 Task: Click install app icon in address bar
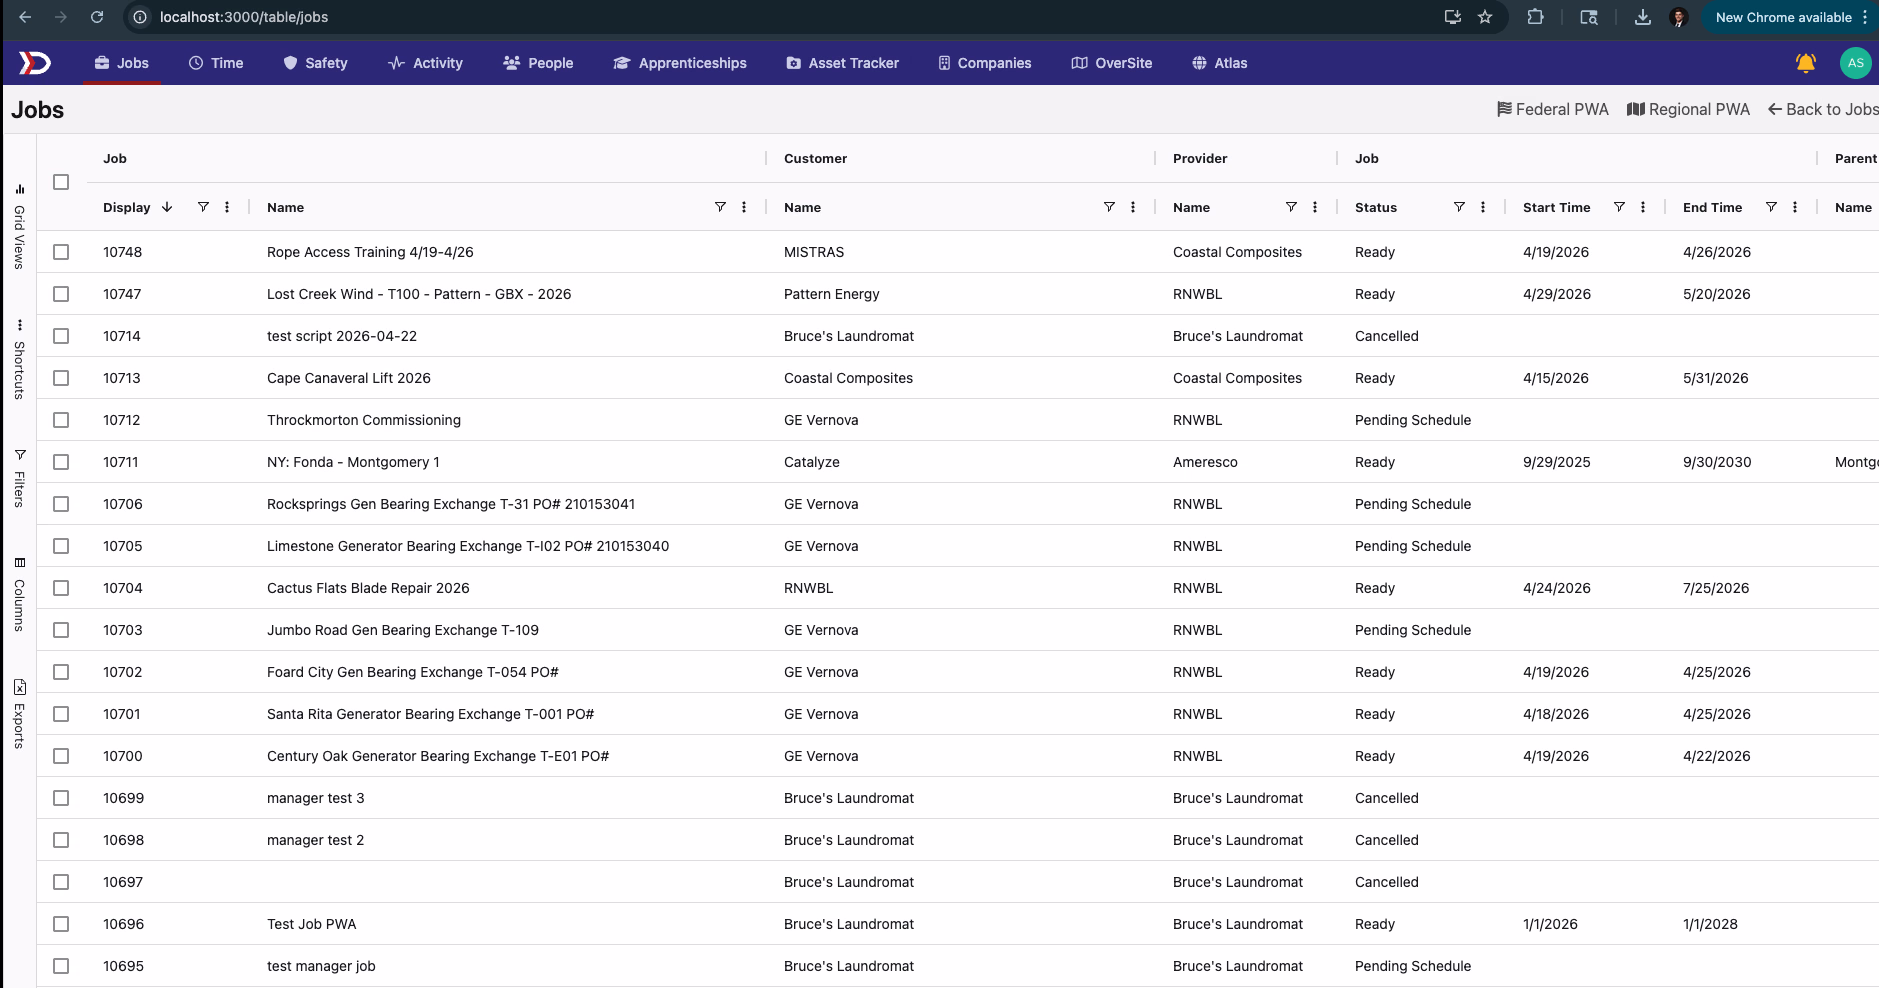pos(1452,17)
